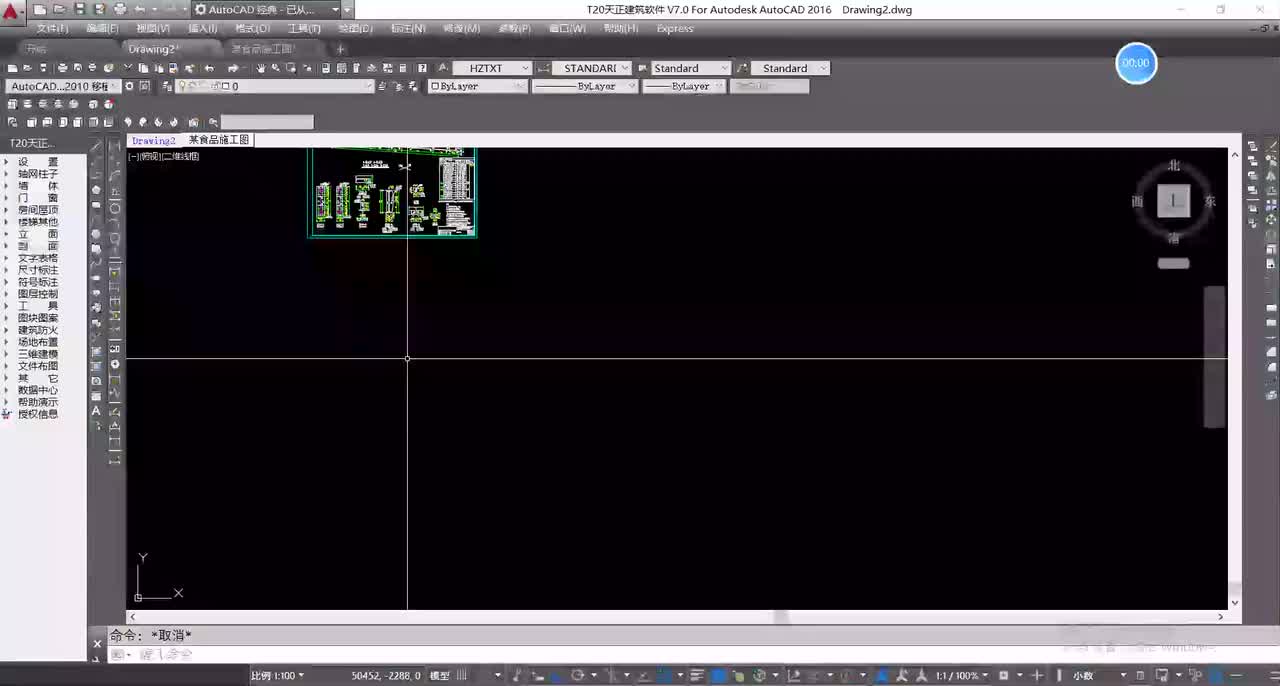Click Cut scissors icon in standard toolbar
This screenshot has height=686, width=1280.
tap(129, 68)
